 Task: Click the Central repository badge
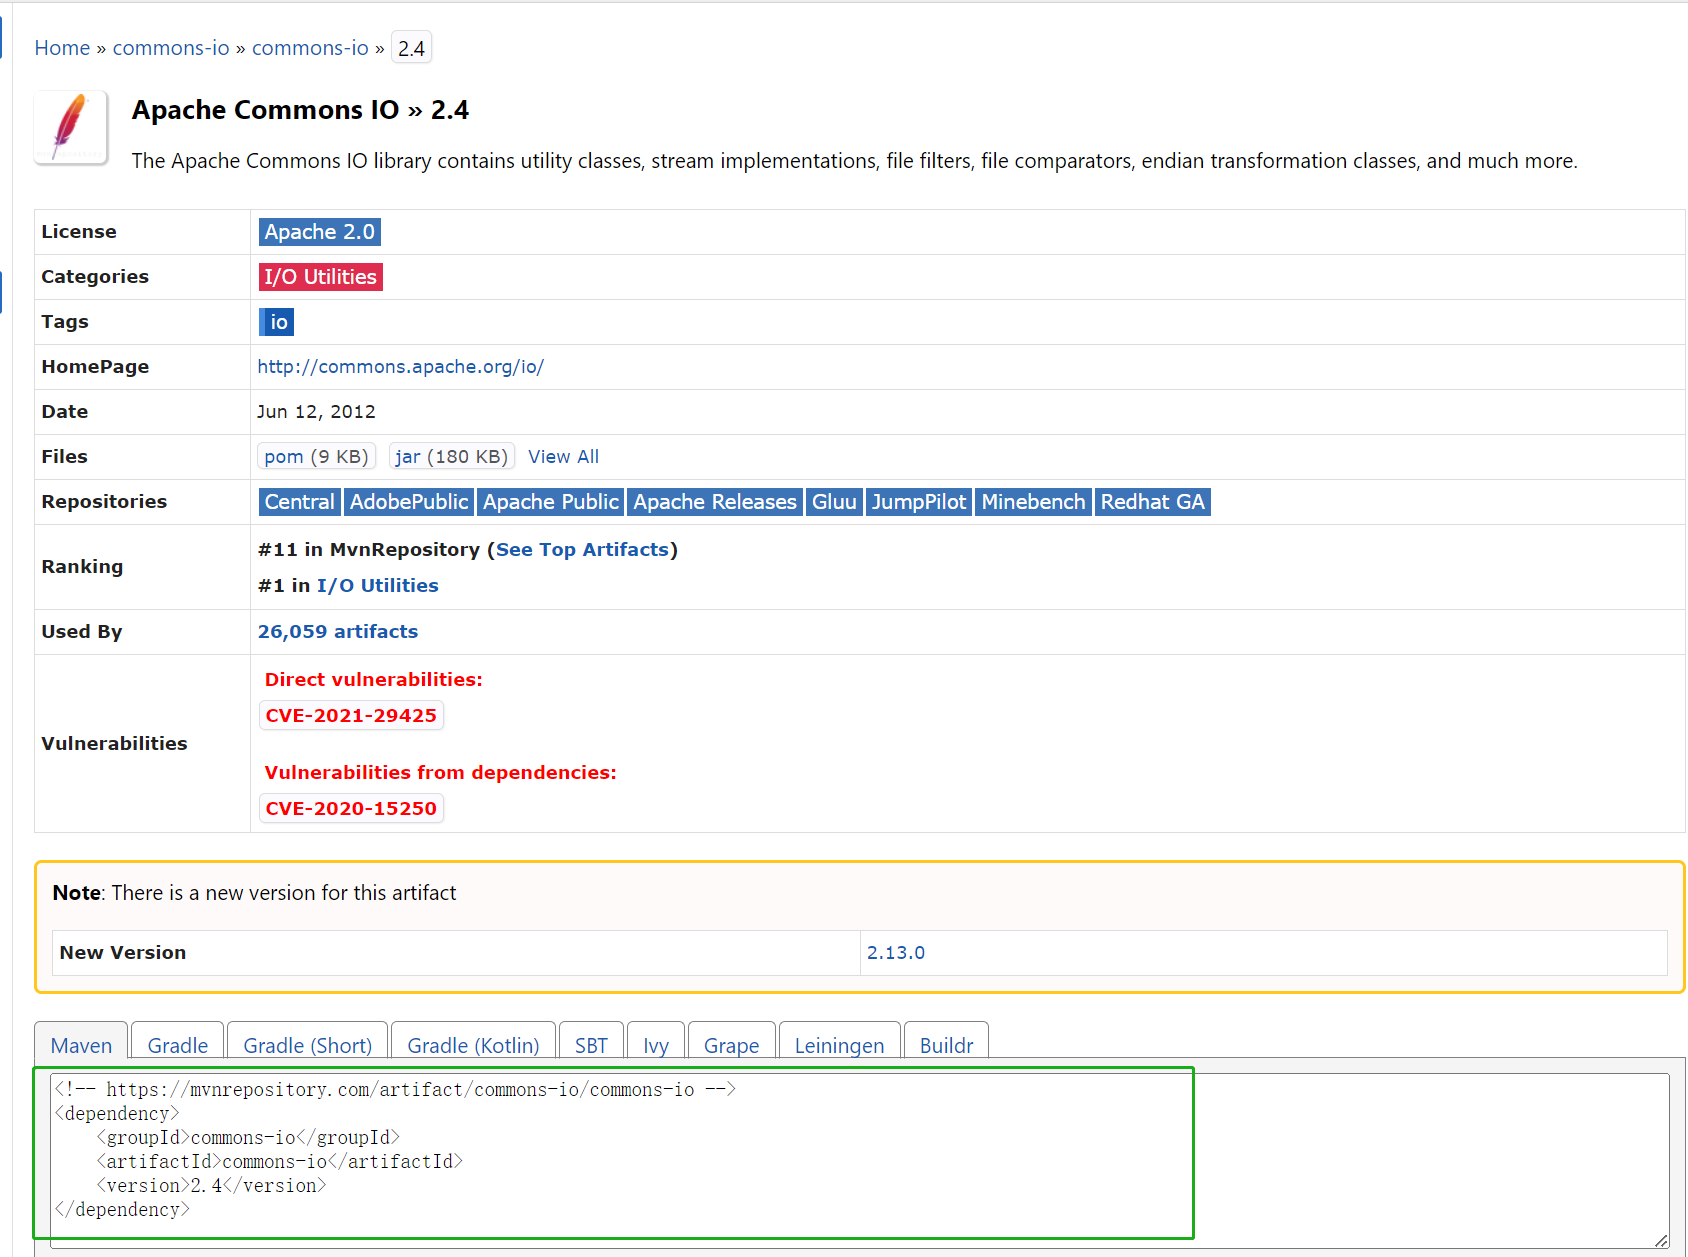298,501
